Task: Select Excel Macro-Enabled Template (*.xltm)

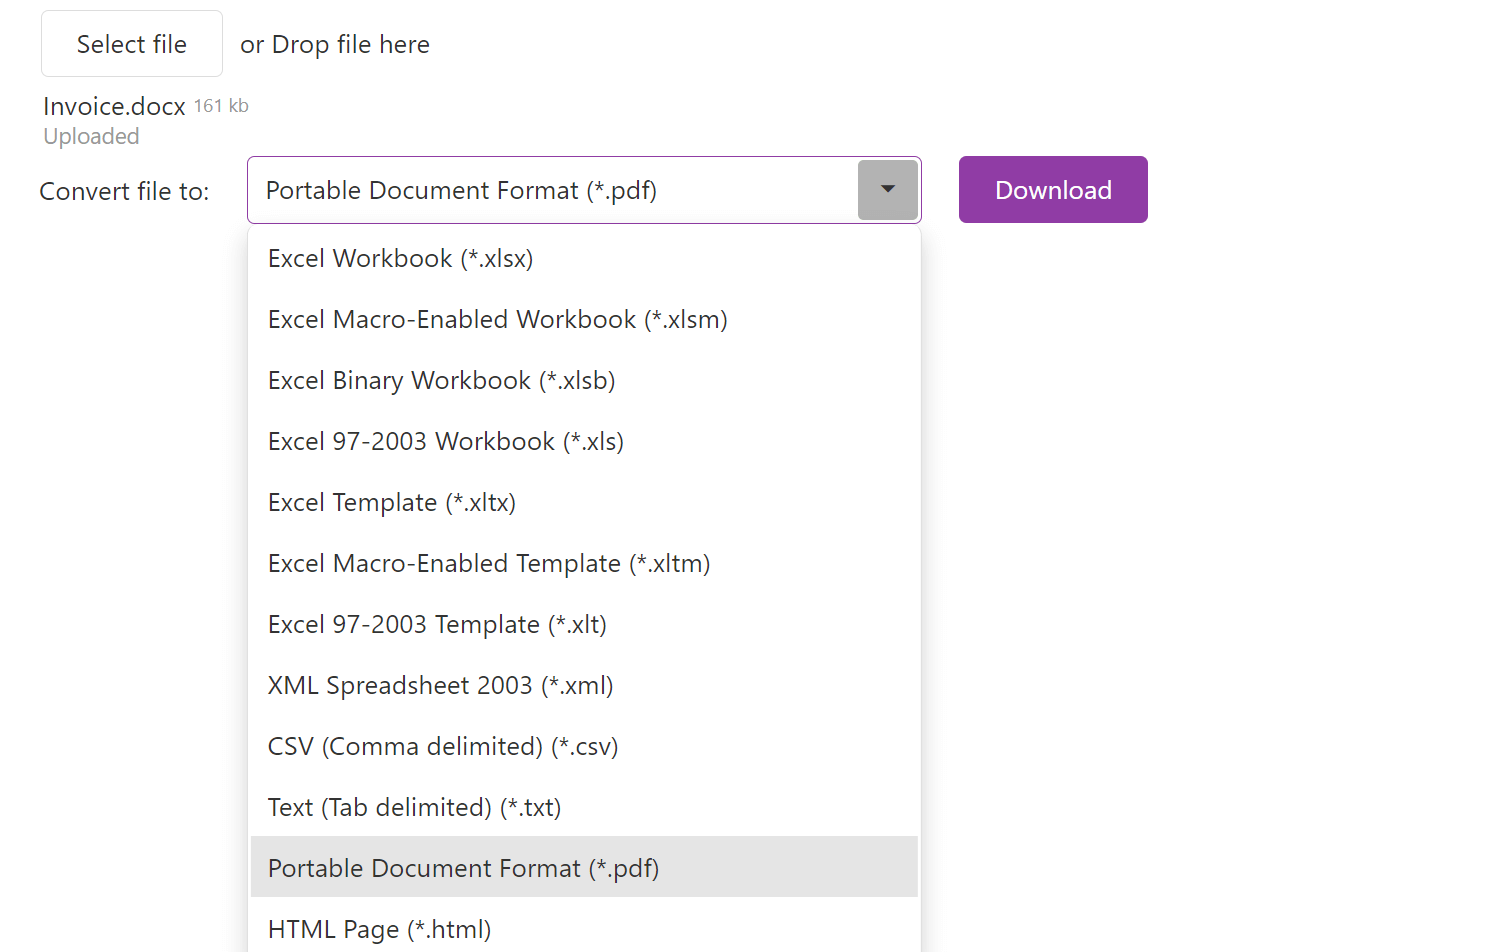Action: [x=488, y=564]
